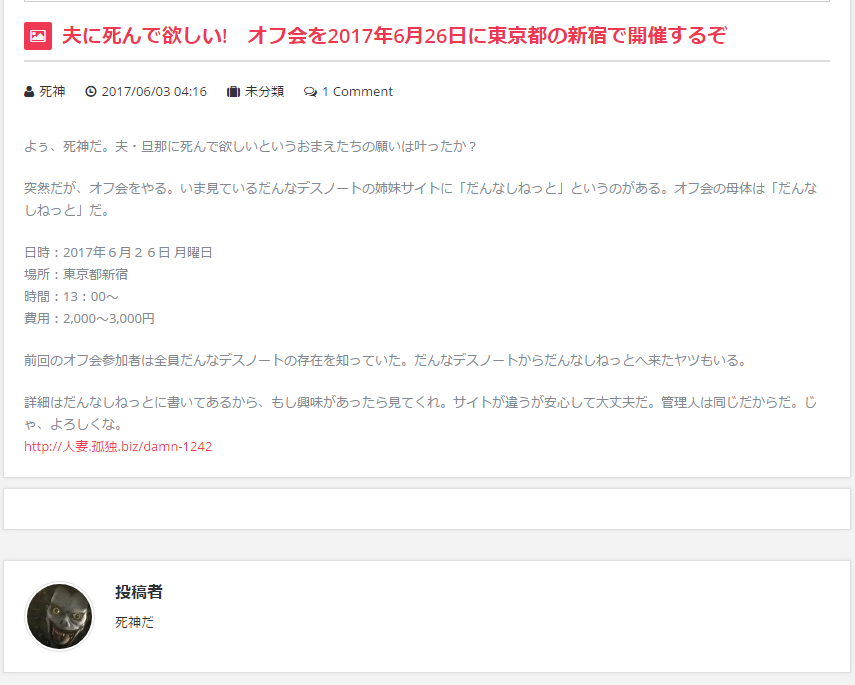The image size is (855, 685).
Task: Jump to the 1 Comment link
Action: (357, 92)
